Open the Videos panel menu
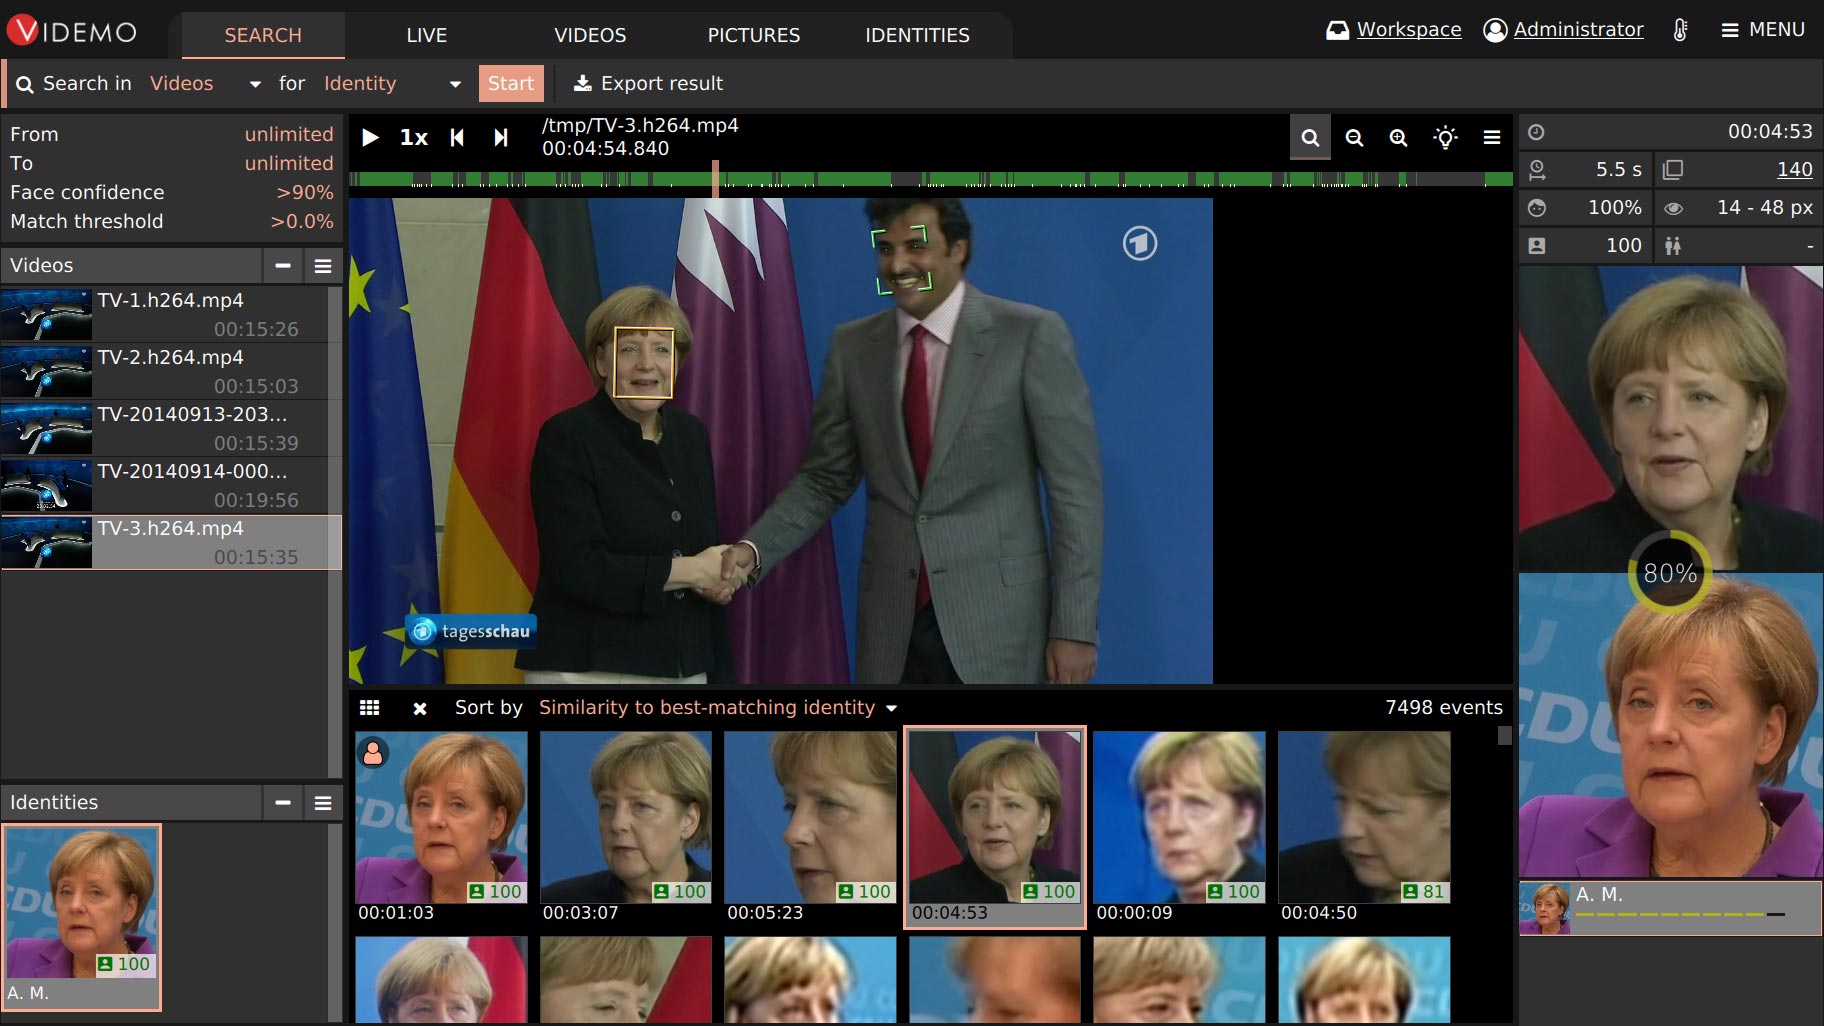1824x1026 pixels. (x=323, y=266)
